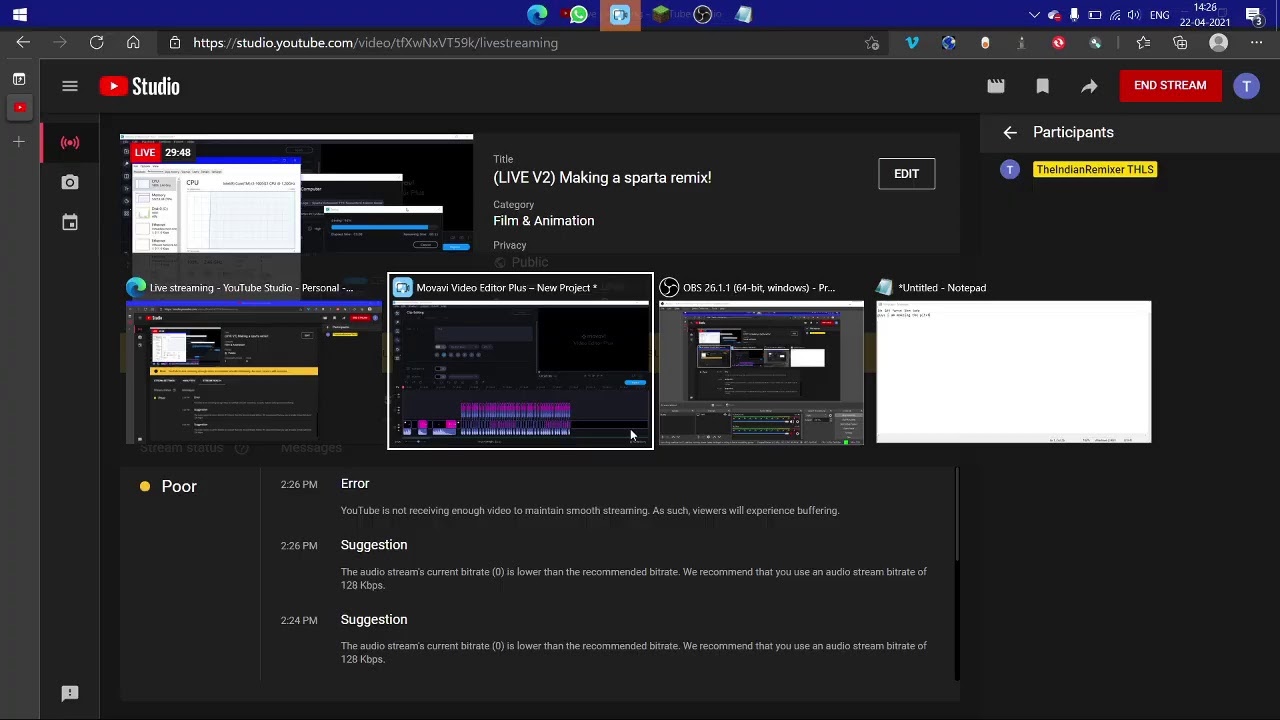
Task: Open the YouTube Studio hamburger menu
Action: point(70,86)
